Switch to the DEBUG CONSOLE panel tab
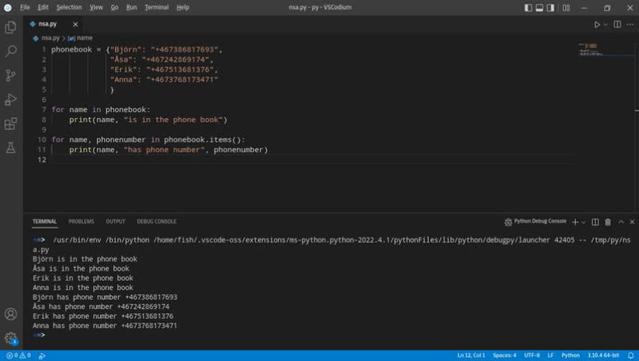 point(156,222)
